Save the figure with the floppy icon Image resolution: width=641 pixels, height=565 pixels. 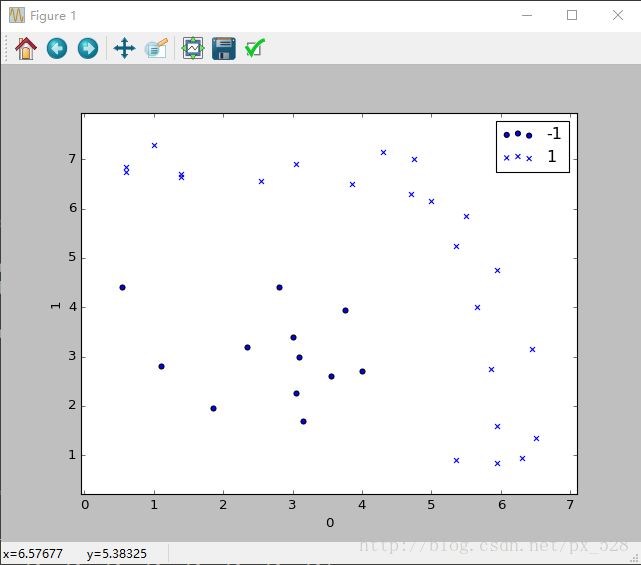tap(224, 48)
